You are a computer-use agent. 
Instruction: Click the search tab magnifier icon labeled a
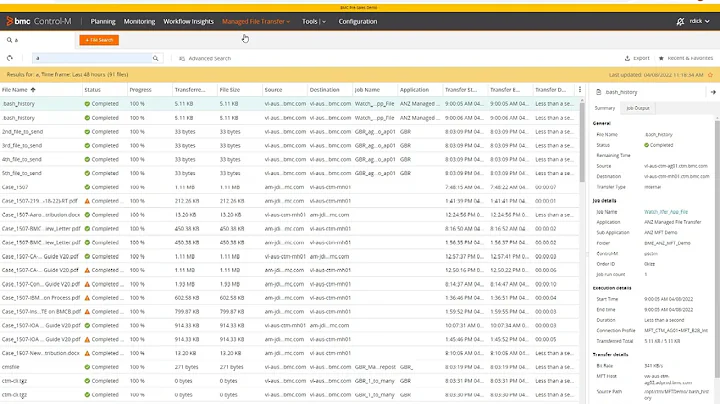[x=9, y=40]
